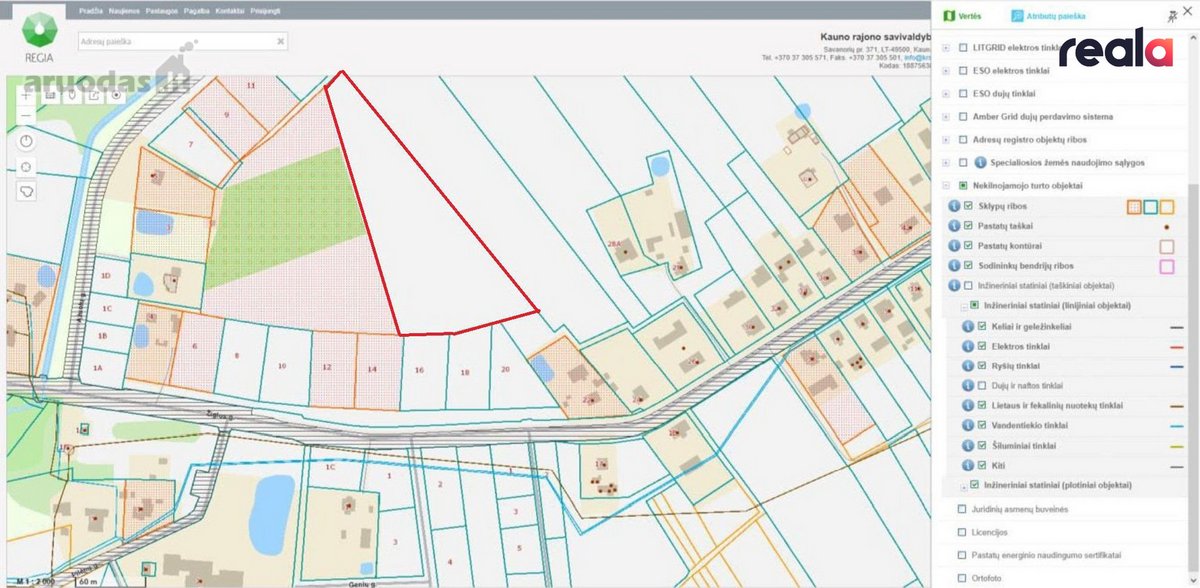The height and width of the screenshot is (588, 1200).
Task: Open the info for Sklypų ribos layer
Action: pos(954,206)
